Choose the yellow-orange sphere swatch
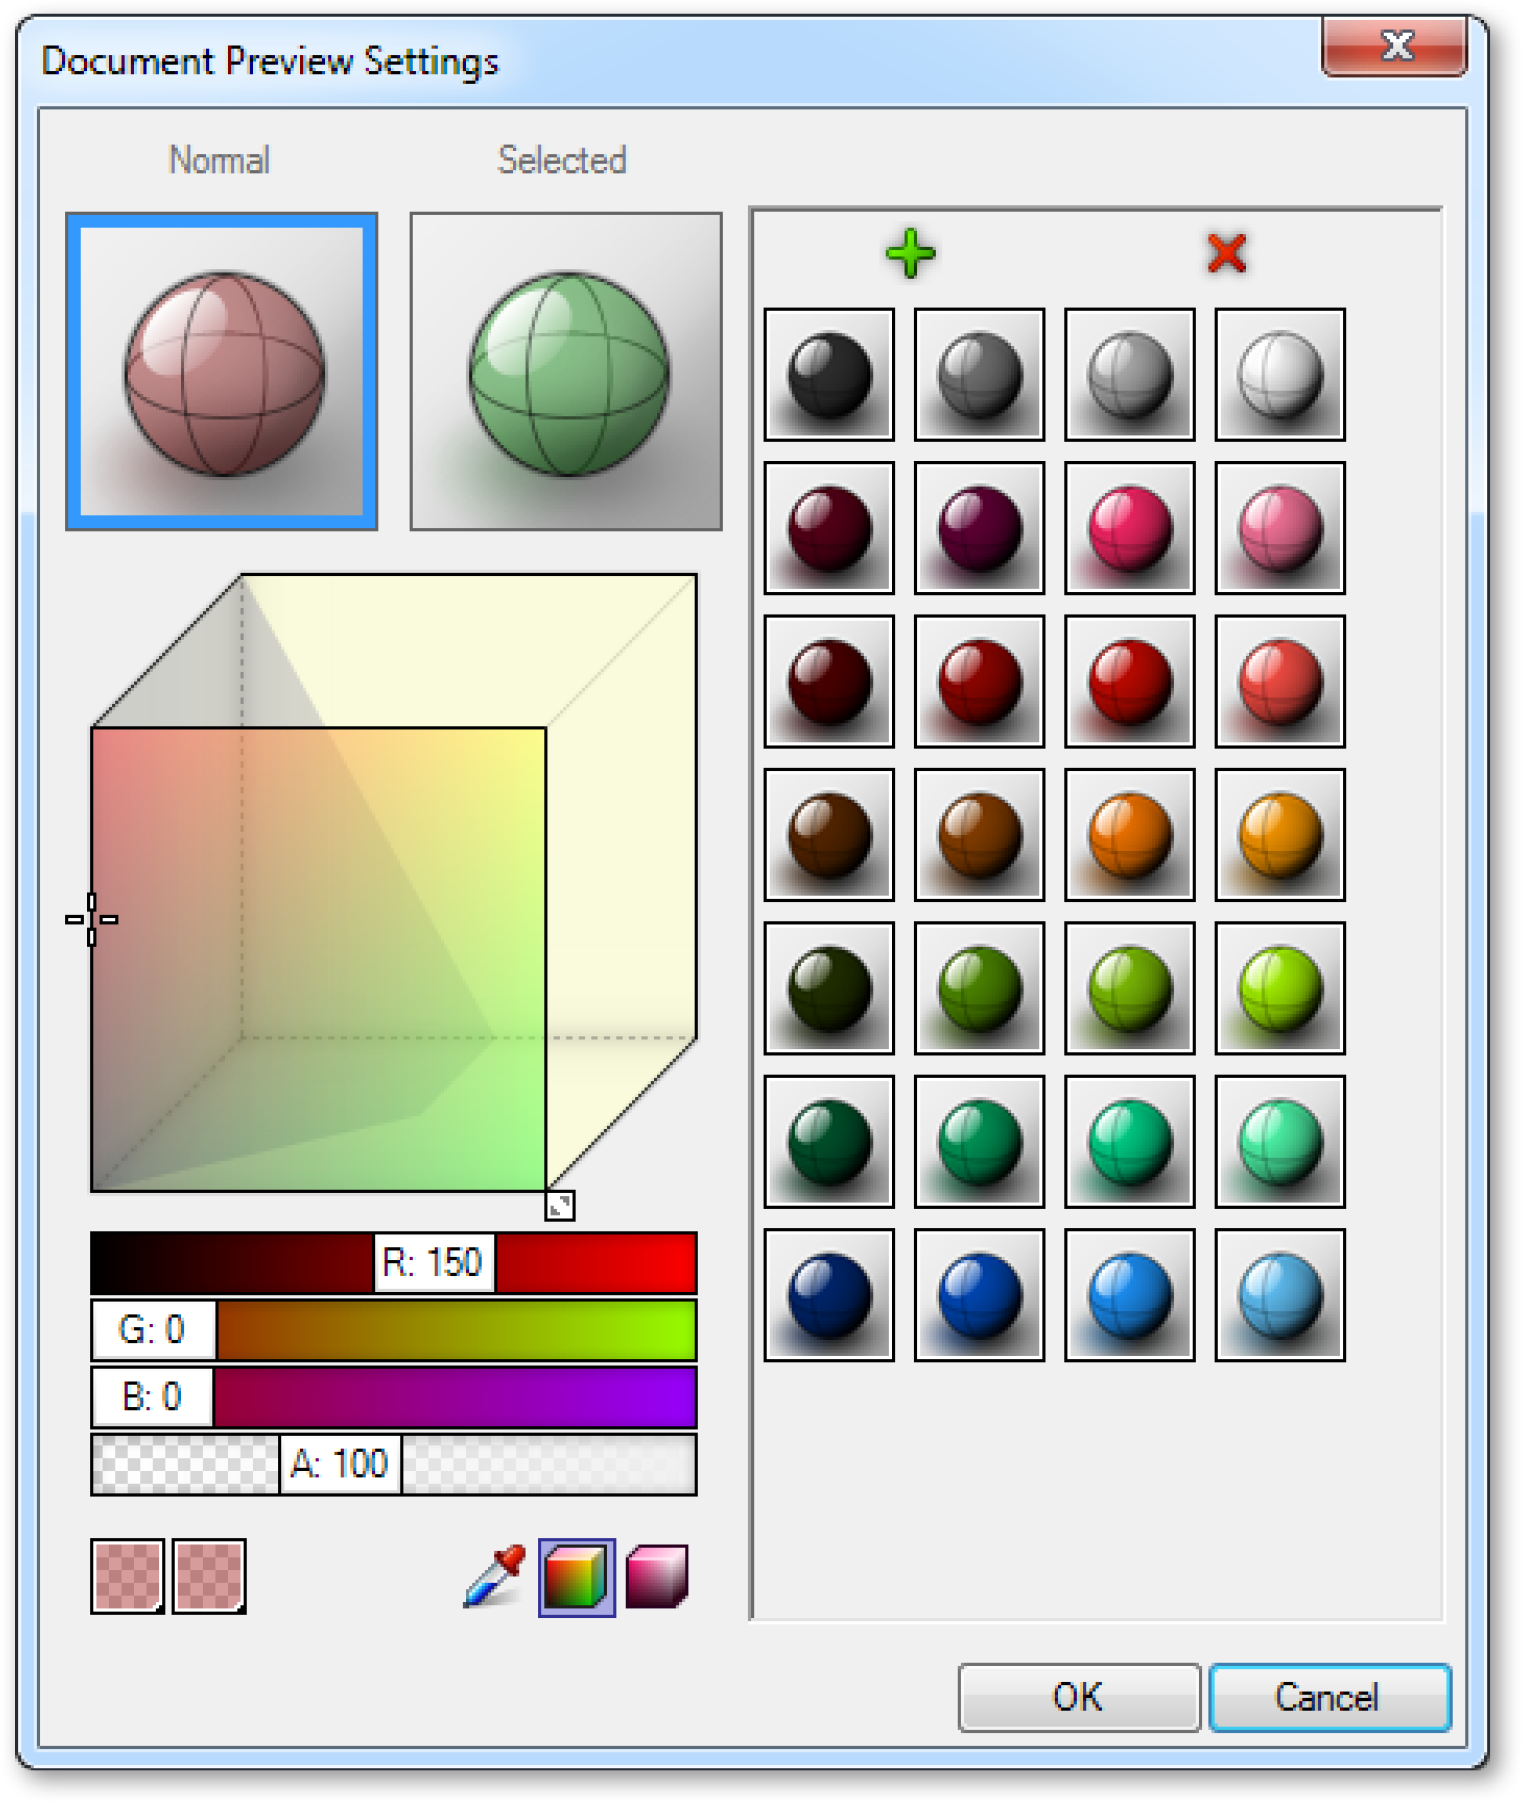1522x1803 pixels. [x=1279, y=835]
